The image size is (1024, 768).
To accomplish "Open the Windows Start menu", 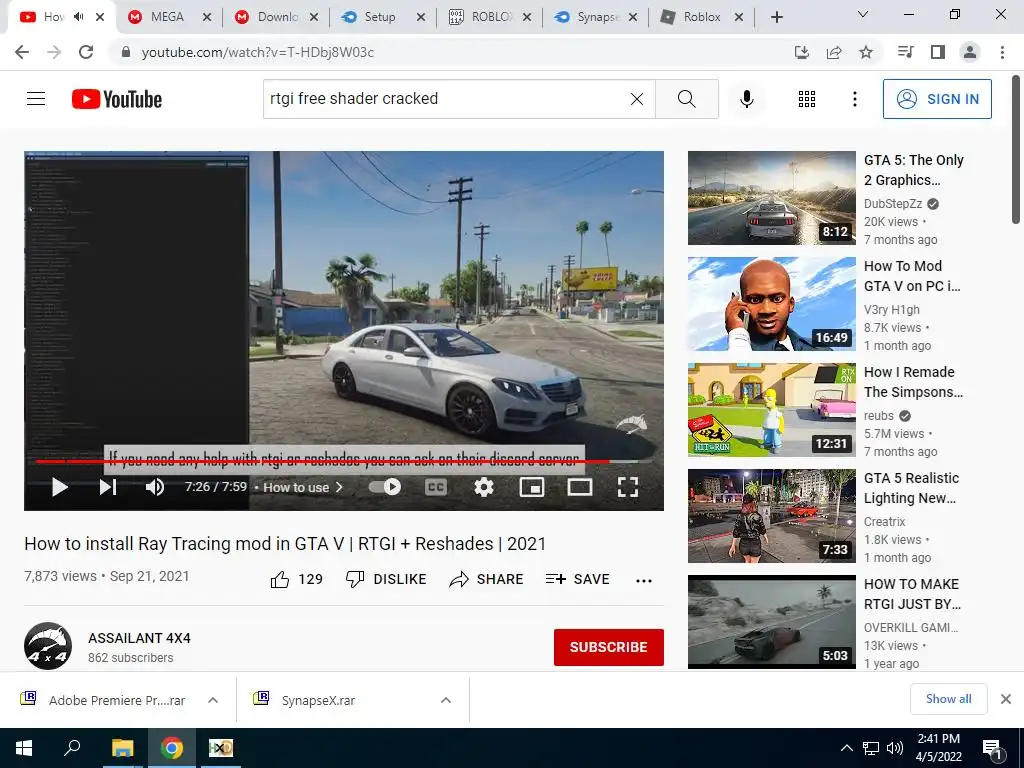I will point(24,748).
